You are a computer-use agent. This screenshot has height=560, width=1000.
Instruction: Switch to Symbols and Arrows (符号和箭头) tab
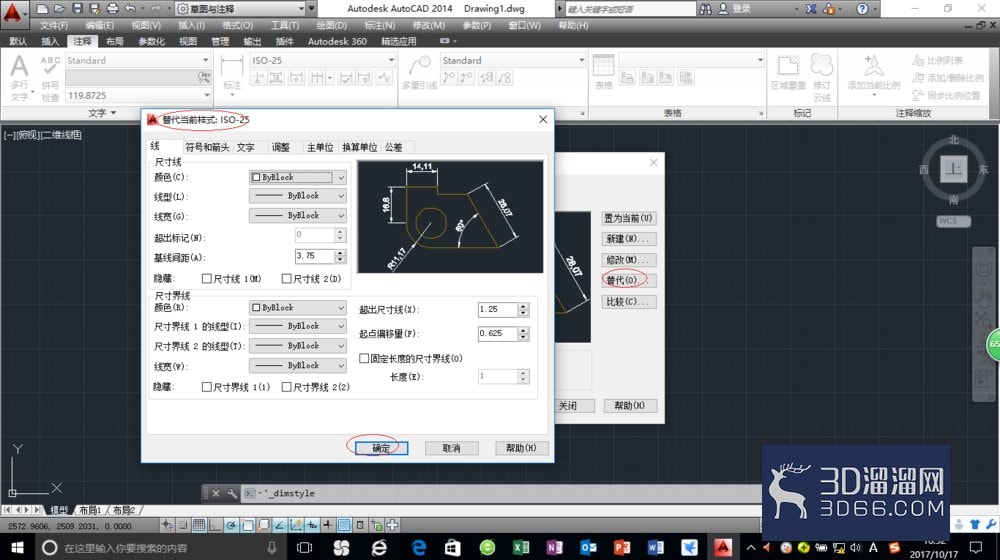[207, 147]
